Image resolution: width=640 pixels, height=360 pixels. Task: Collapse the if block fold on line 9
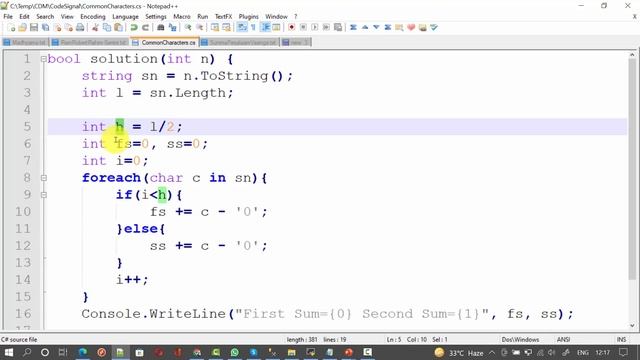point(44,195)
